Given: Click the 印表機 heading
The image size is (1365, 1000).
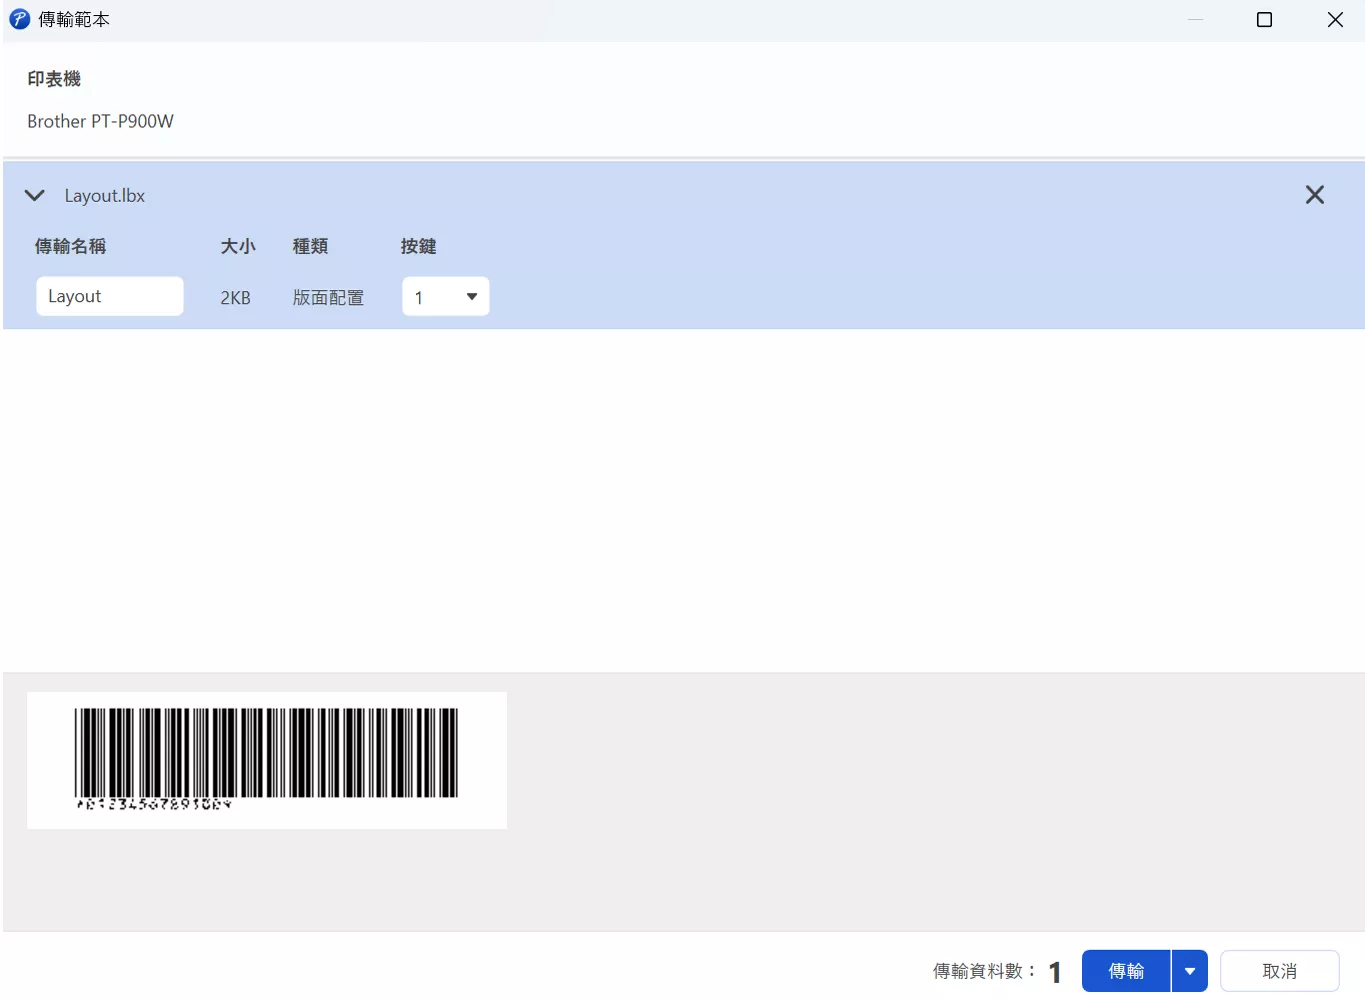Looking at the screenshot, I should (x=54, y=79).
